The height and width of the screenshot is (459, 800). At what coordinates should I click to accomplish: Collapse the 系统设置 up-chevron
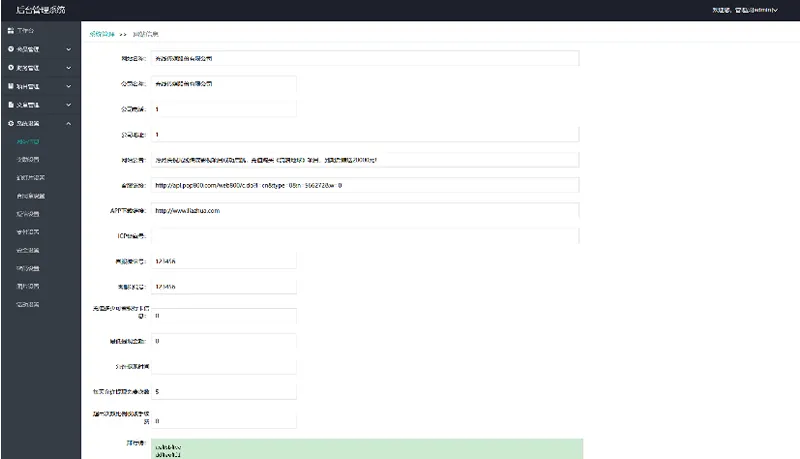coord(69,123)
